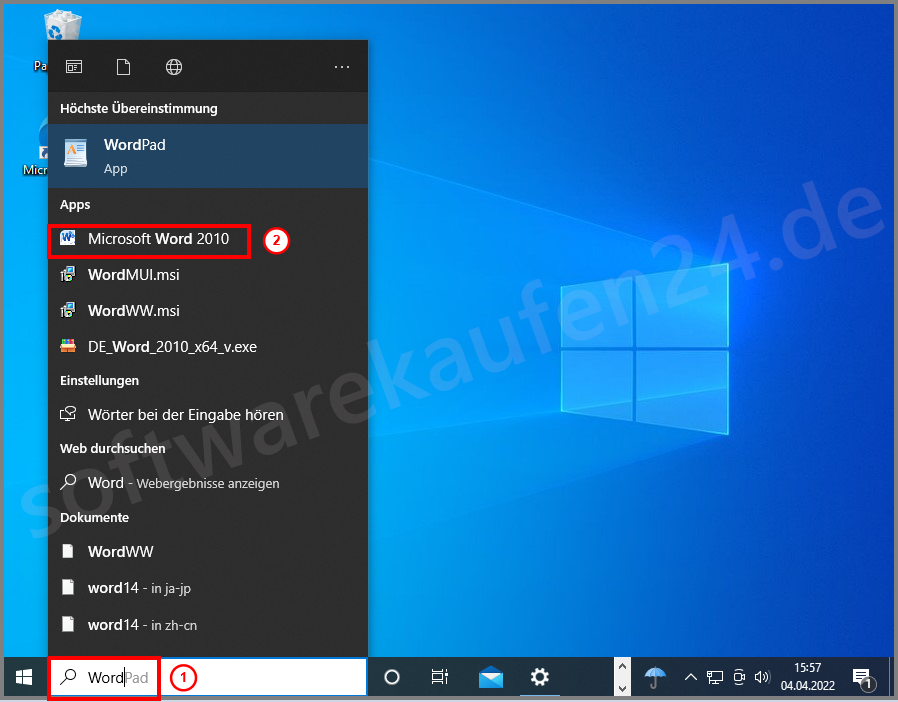898x702 pixels.
Task: Open the volume speaker icon
Action: 762,677
